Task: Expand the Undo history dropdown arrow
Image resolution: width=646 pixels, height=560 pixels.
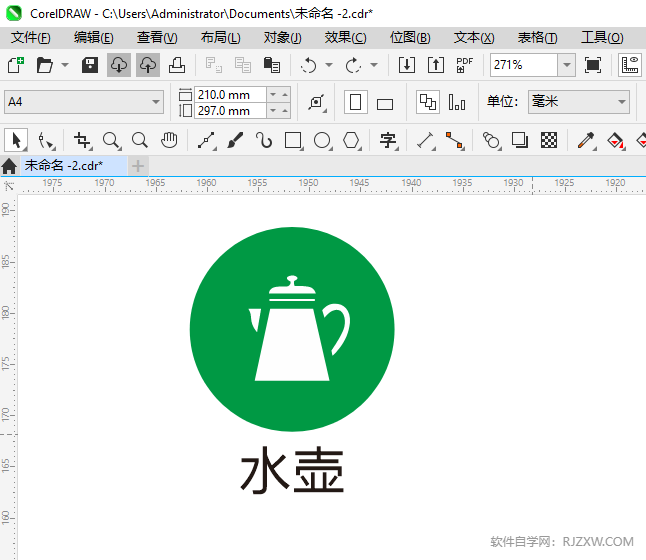Action: 329,65
